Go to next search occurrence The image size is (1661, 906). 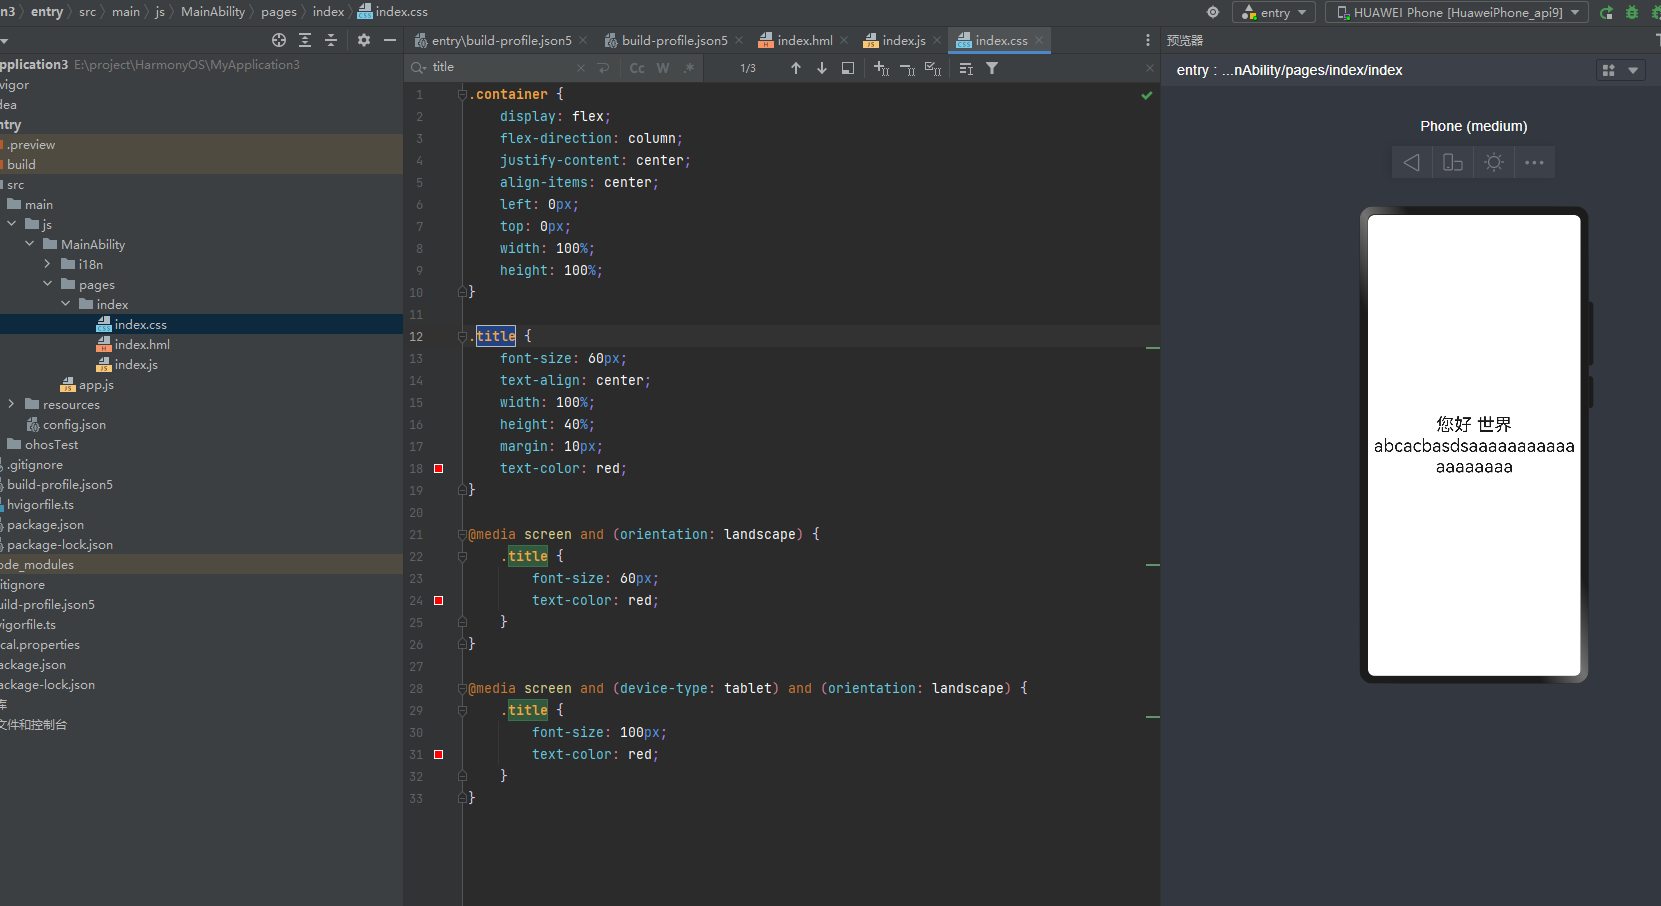[x=822, y=68]
